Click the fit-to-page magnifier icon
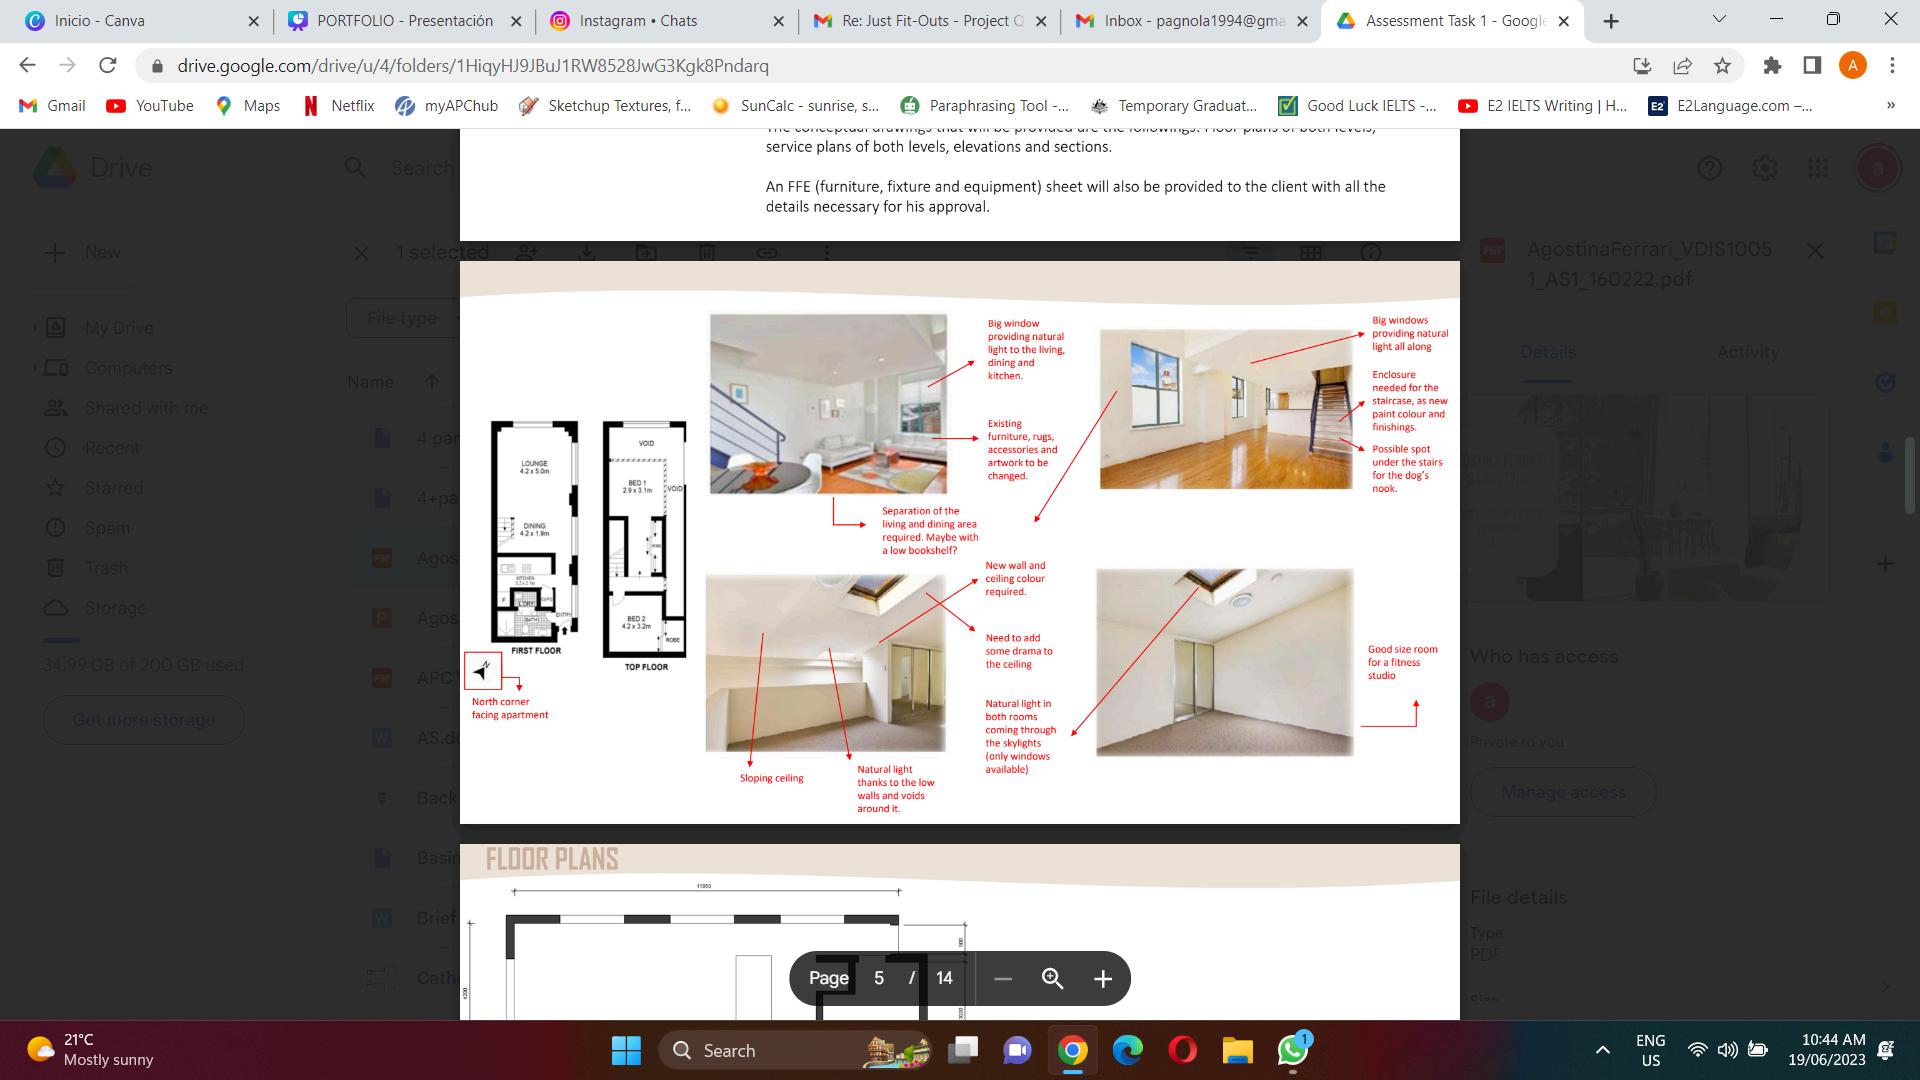 1052,979
